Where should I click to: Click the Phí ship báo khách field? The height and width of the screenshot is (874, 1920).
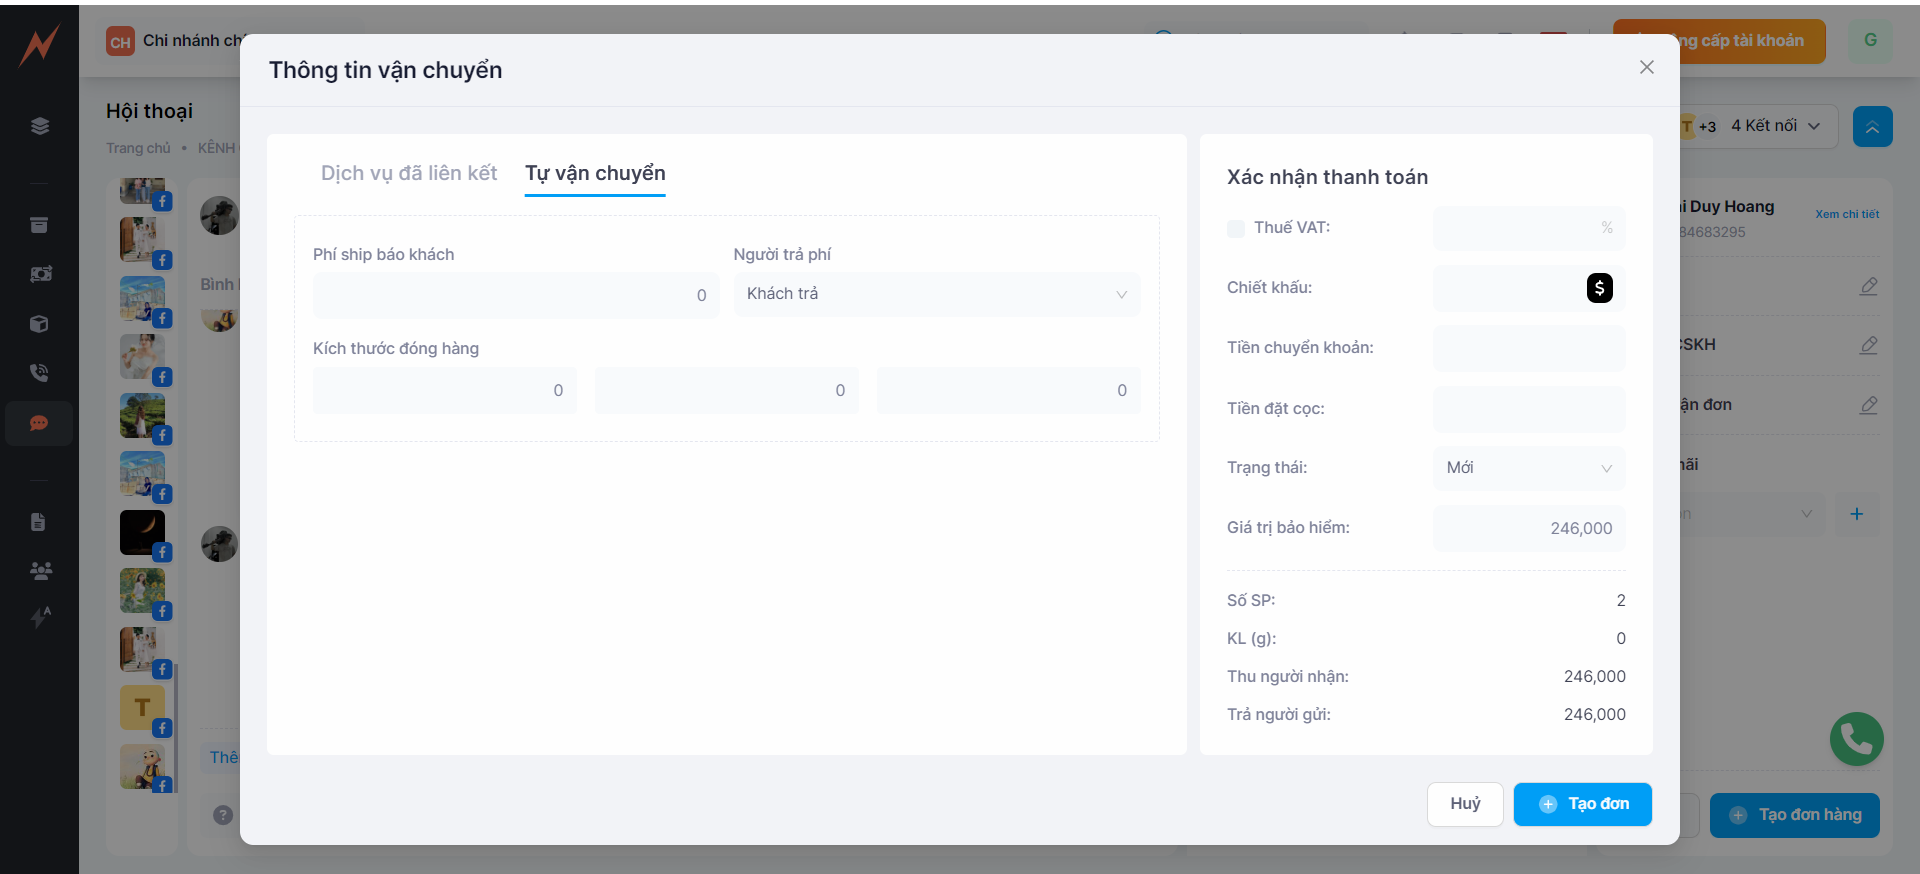515,295
